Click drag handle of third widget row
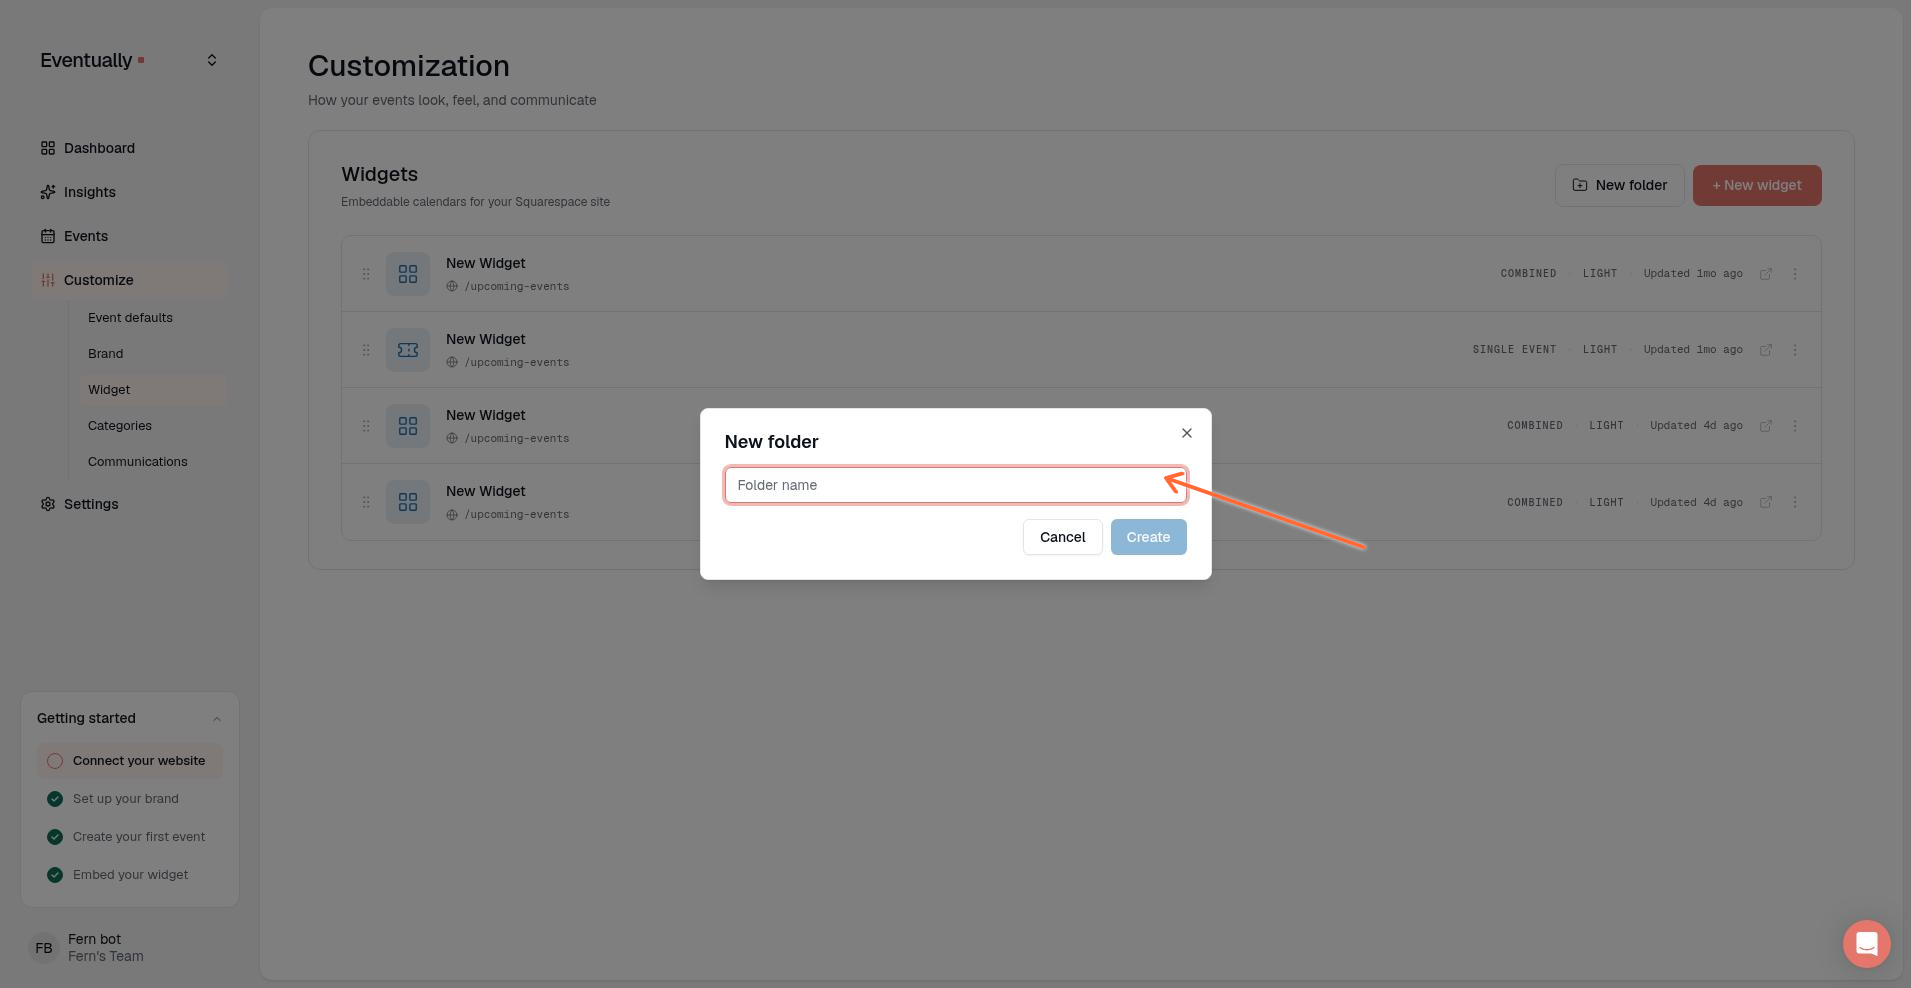The height and width of the screenshot is (988, 1911). coord(366,426)
